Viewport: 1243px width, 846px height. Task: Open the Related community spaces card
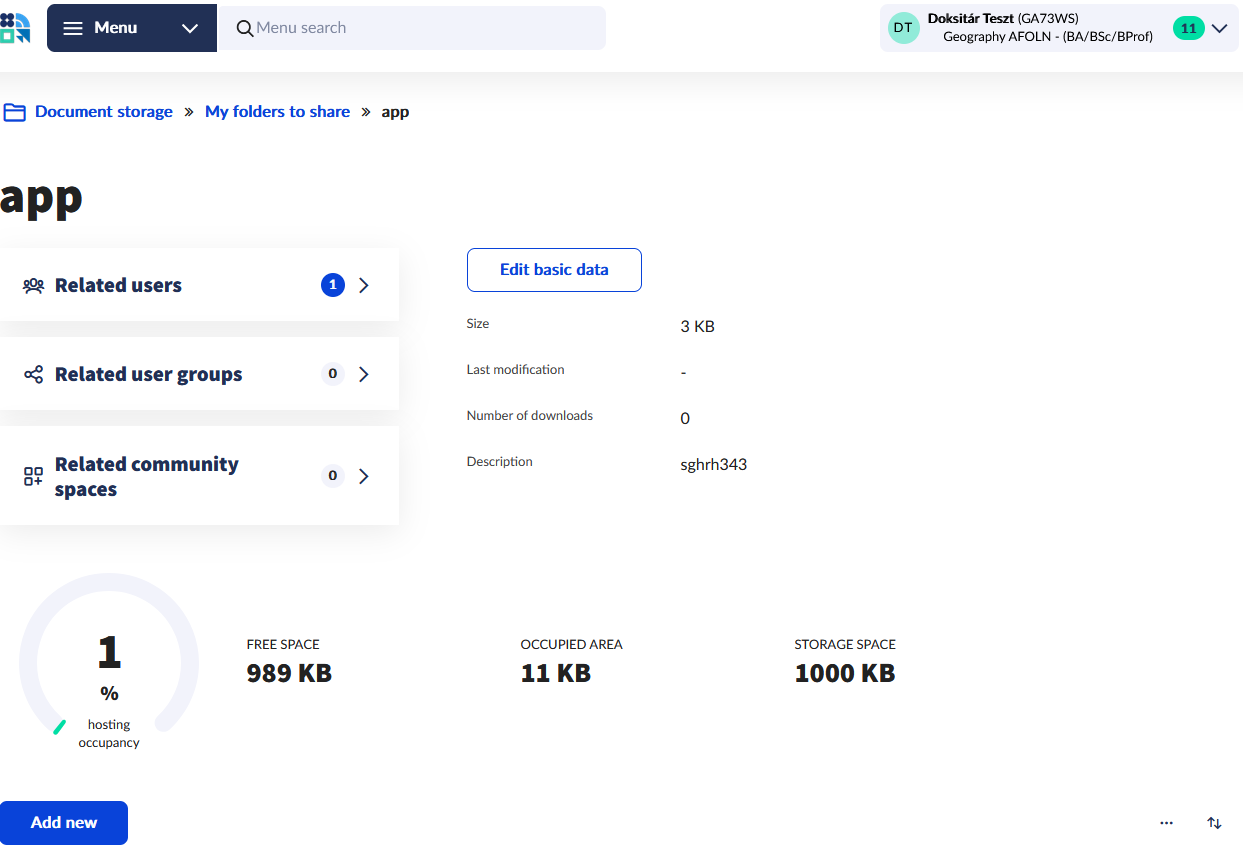199,476
